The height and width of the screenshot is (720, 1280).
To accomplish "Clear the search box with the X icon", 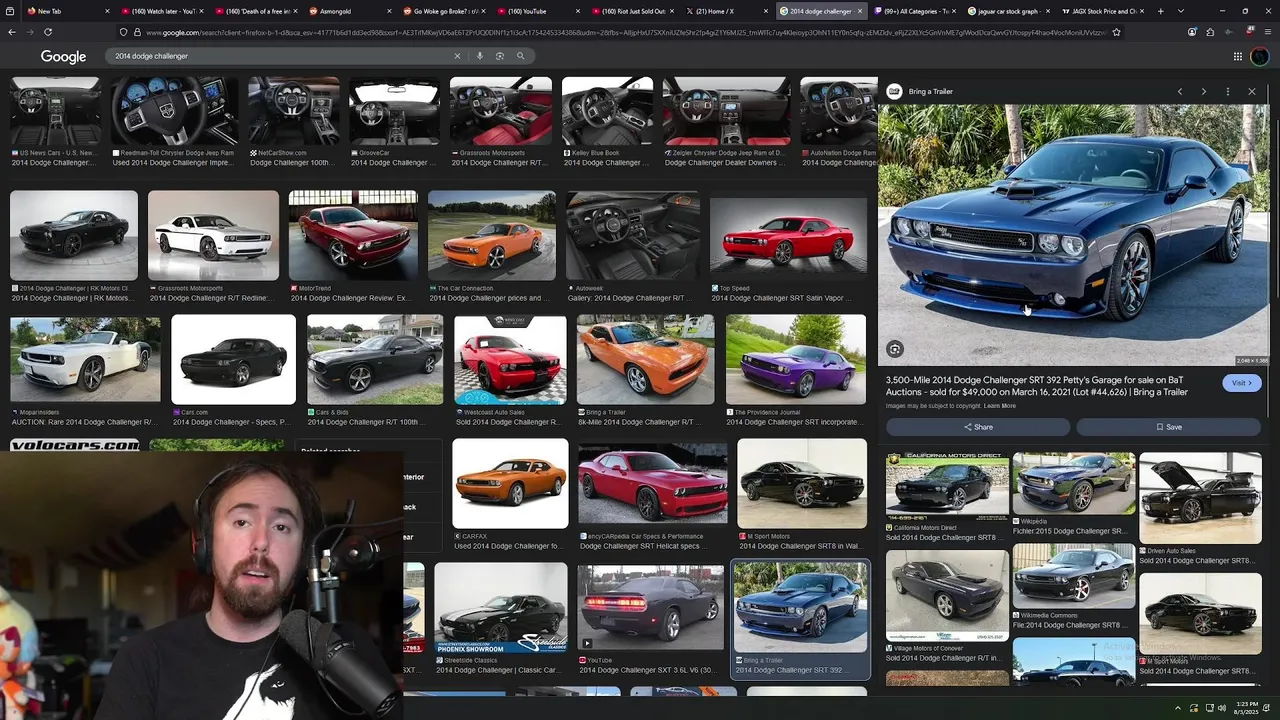I will click(x=457, y=56).
